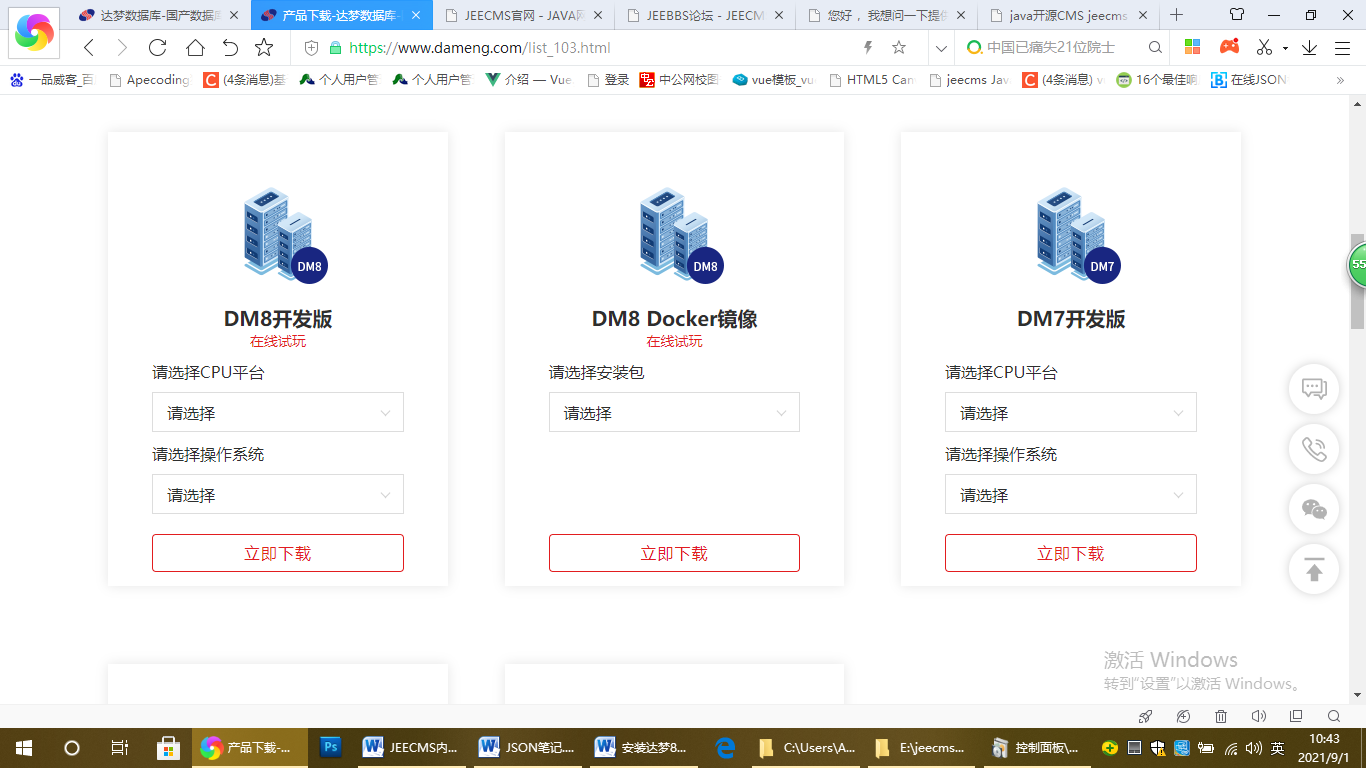Show more bookmarks with the overflow chevron

click(1340, 80)
